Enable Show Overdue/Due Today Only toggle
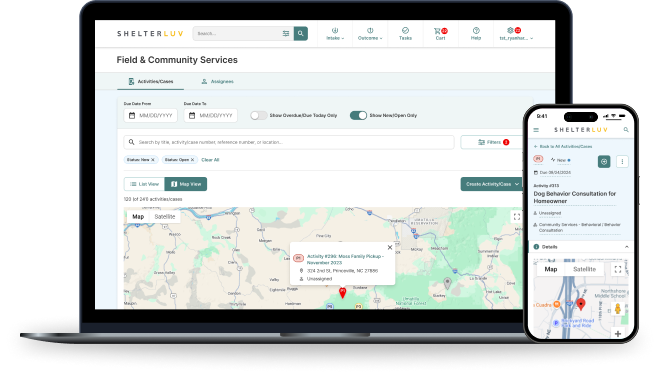 point(258,115)
